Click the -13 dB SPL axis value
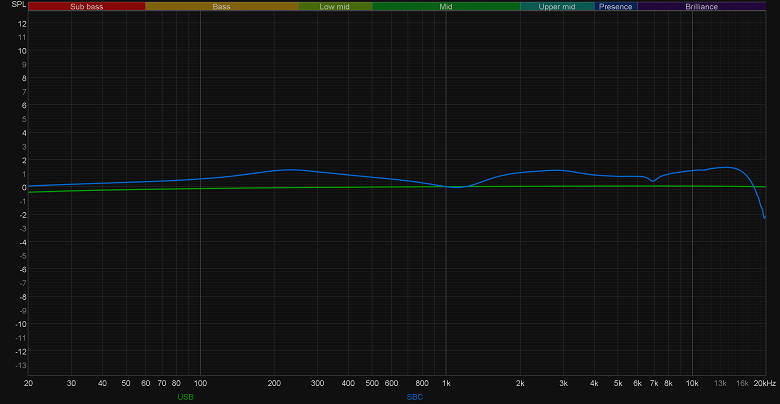The height and width of the screenshot is (404, 780). pyautogui.click(x=22, y=365)
